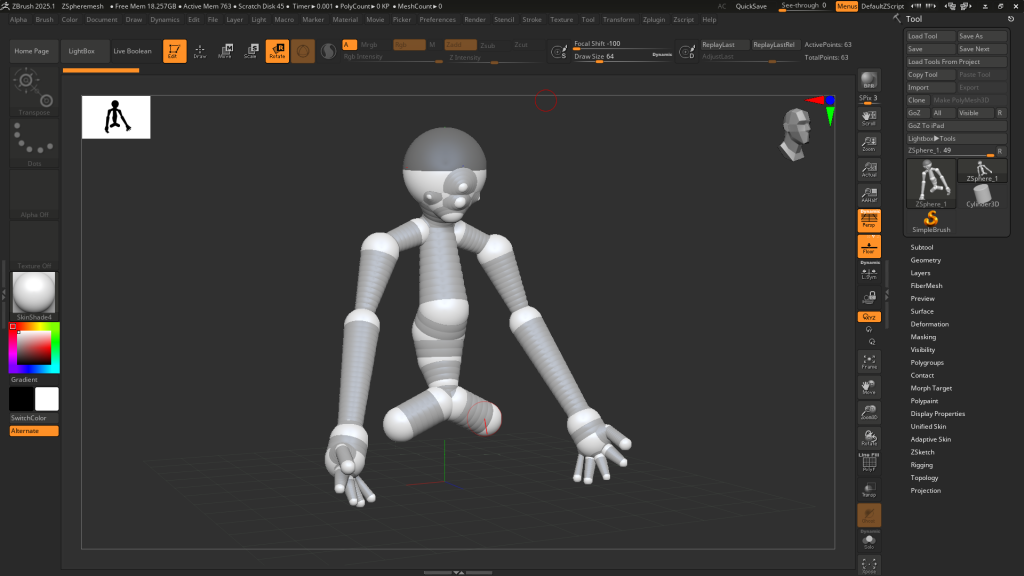Click the white secondary color swatch
Image resolution: width=1024 pixels, height=576 pixels.
tap(47, 399)
